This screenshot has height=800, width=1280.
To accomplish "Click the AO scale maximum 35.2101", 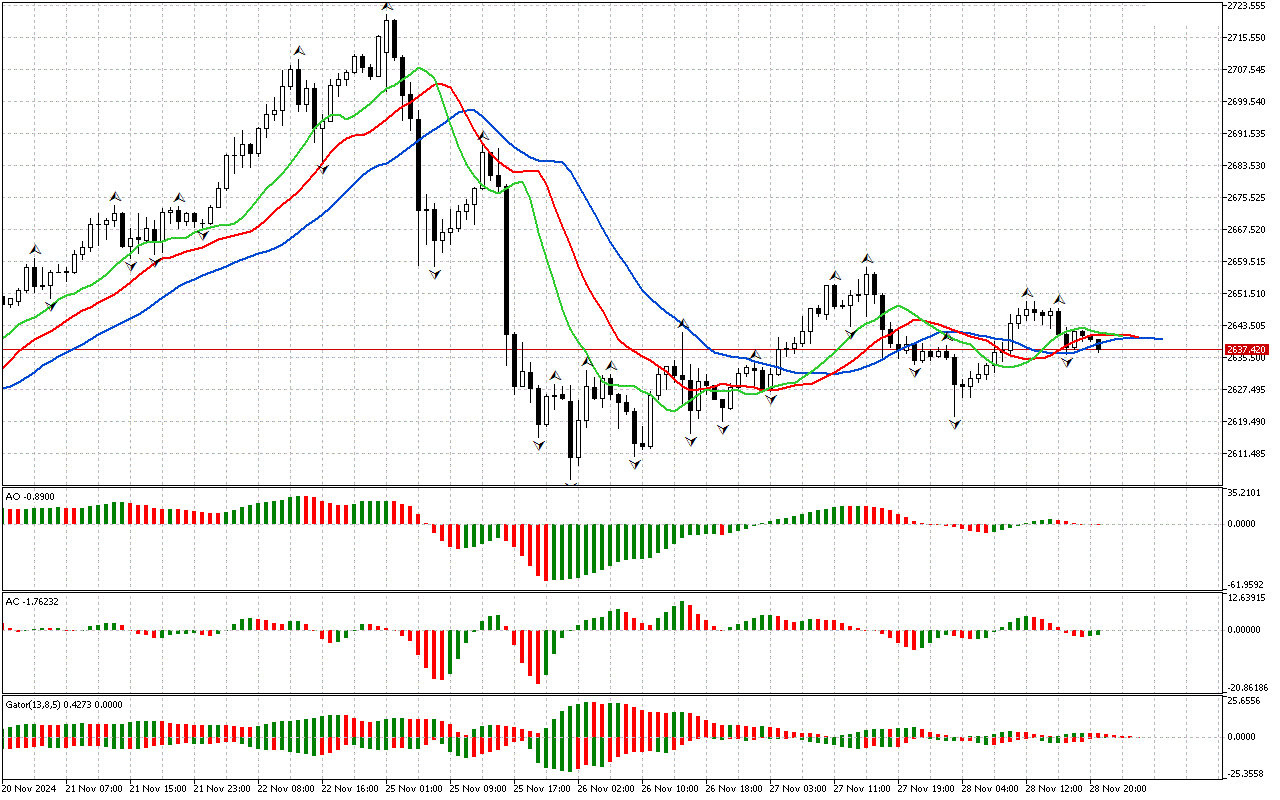I will coord(1244,493).
